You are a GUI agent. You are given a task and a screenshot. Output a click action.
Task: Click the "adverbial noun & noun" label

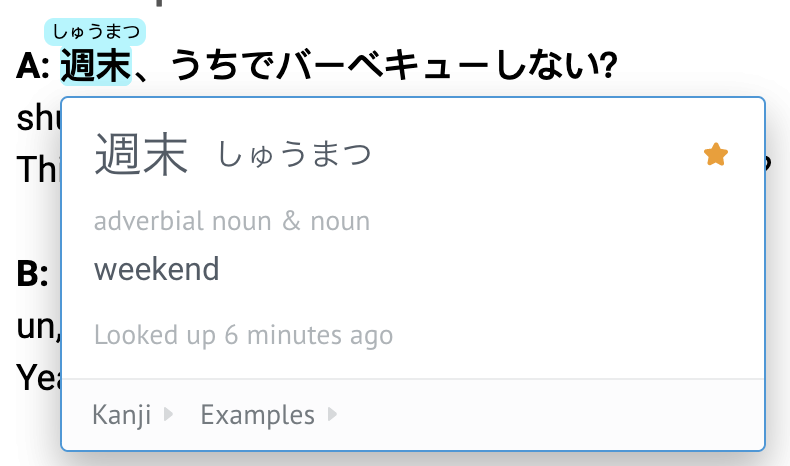tap(232, 221)
